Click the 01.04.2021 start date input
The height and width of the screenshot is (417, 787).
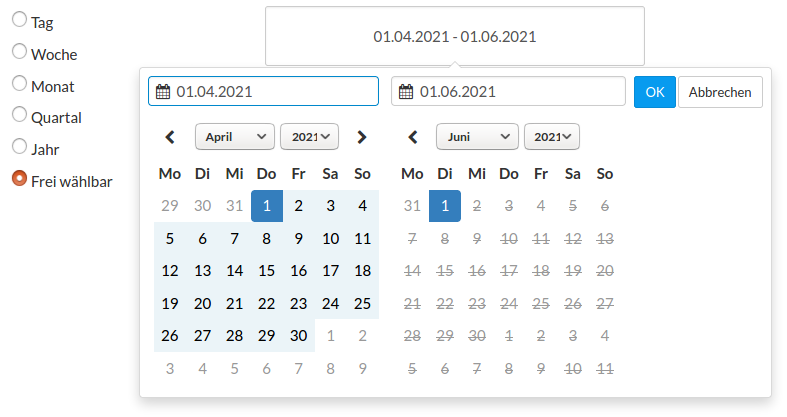(264, 91)
